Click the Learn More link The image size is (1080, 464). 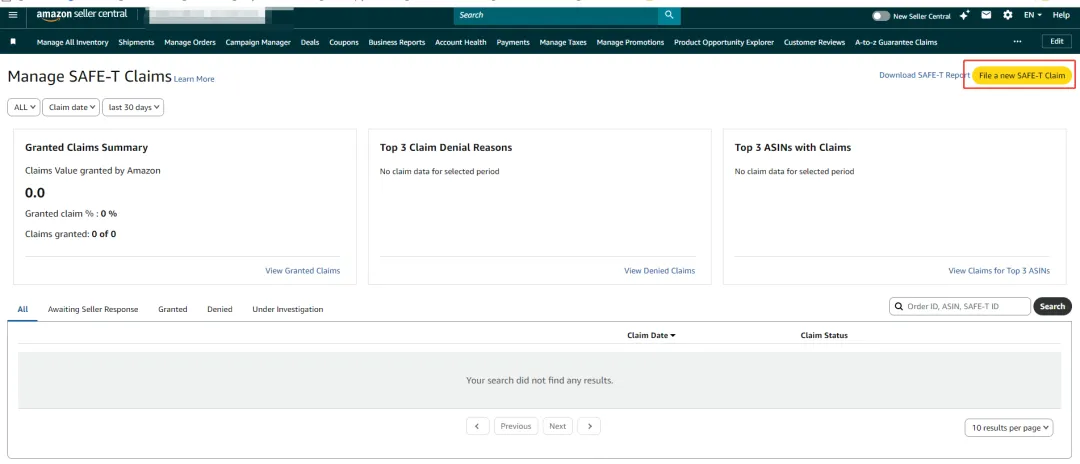(194, 79)
